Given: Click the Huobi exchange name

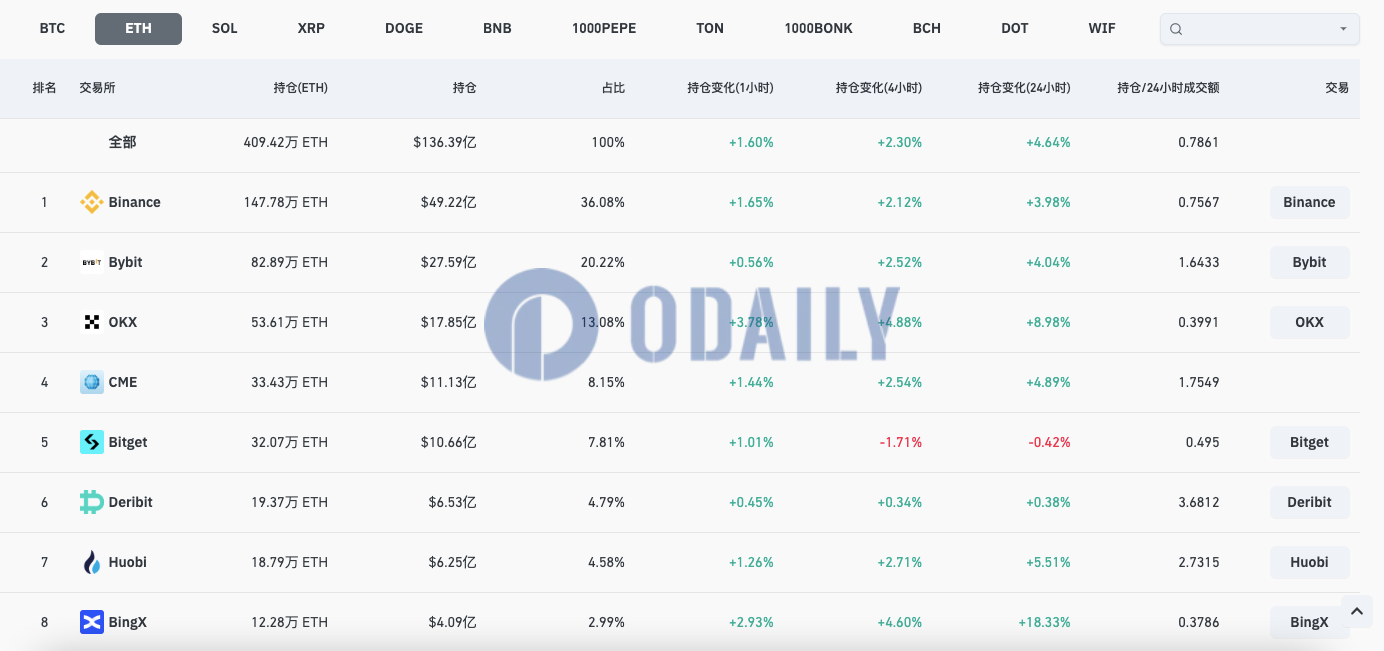Looking at the screenshot, I should 127,562.
